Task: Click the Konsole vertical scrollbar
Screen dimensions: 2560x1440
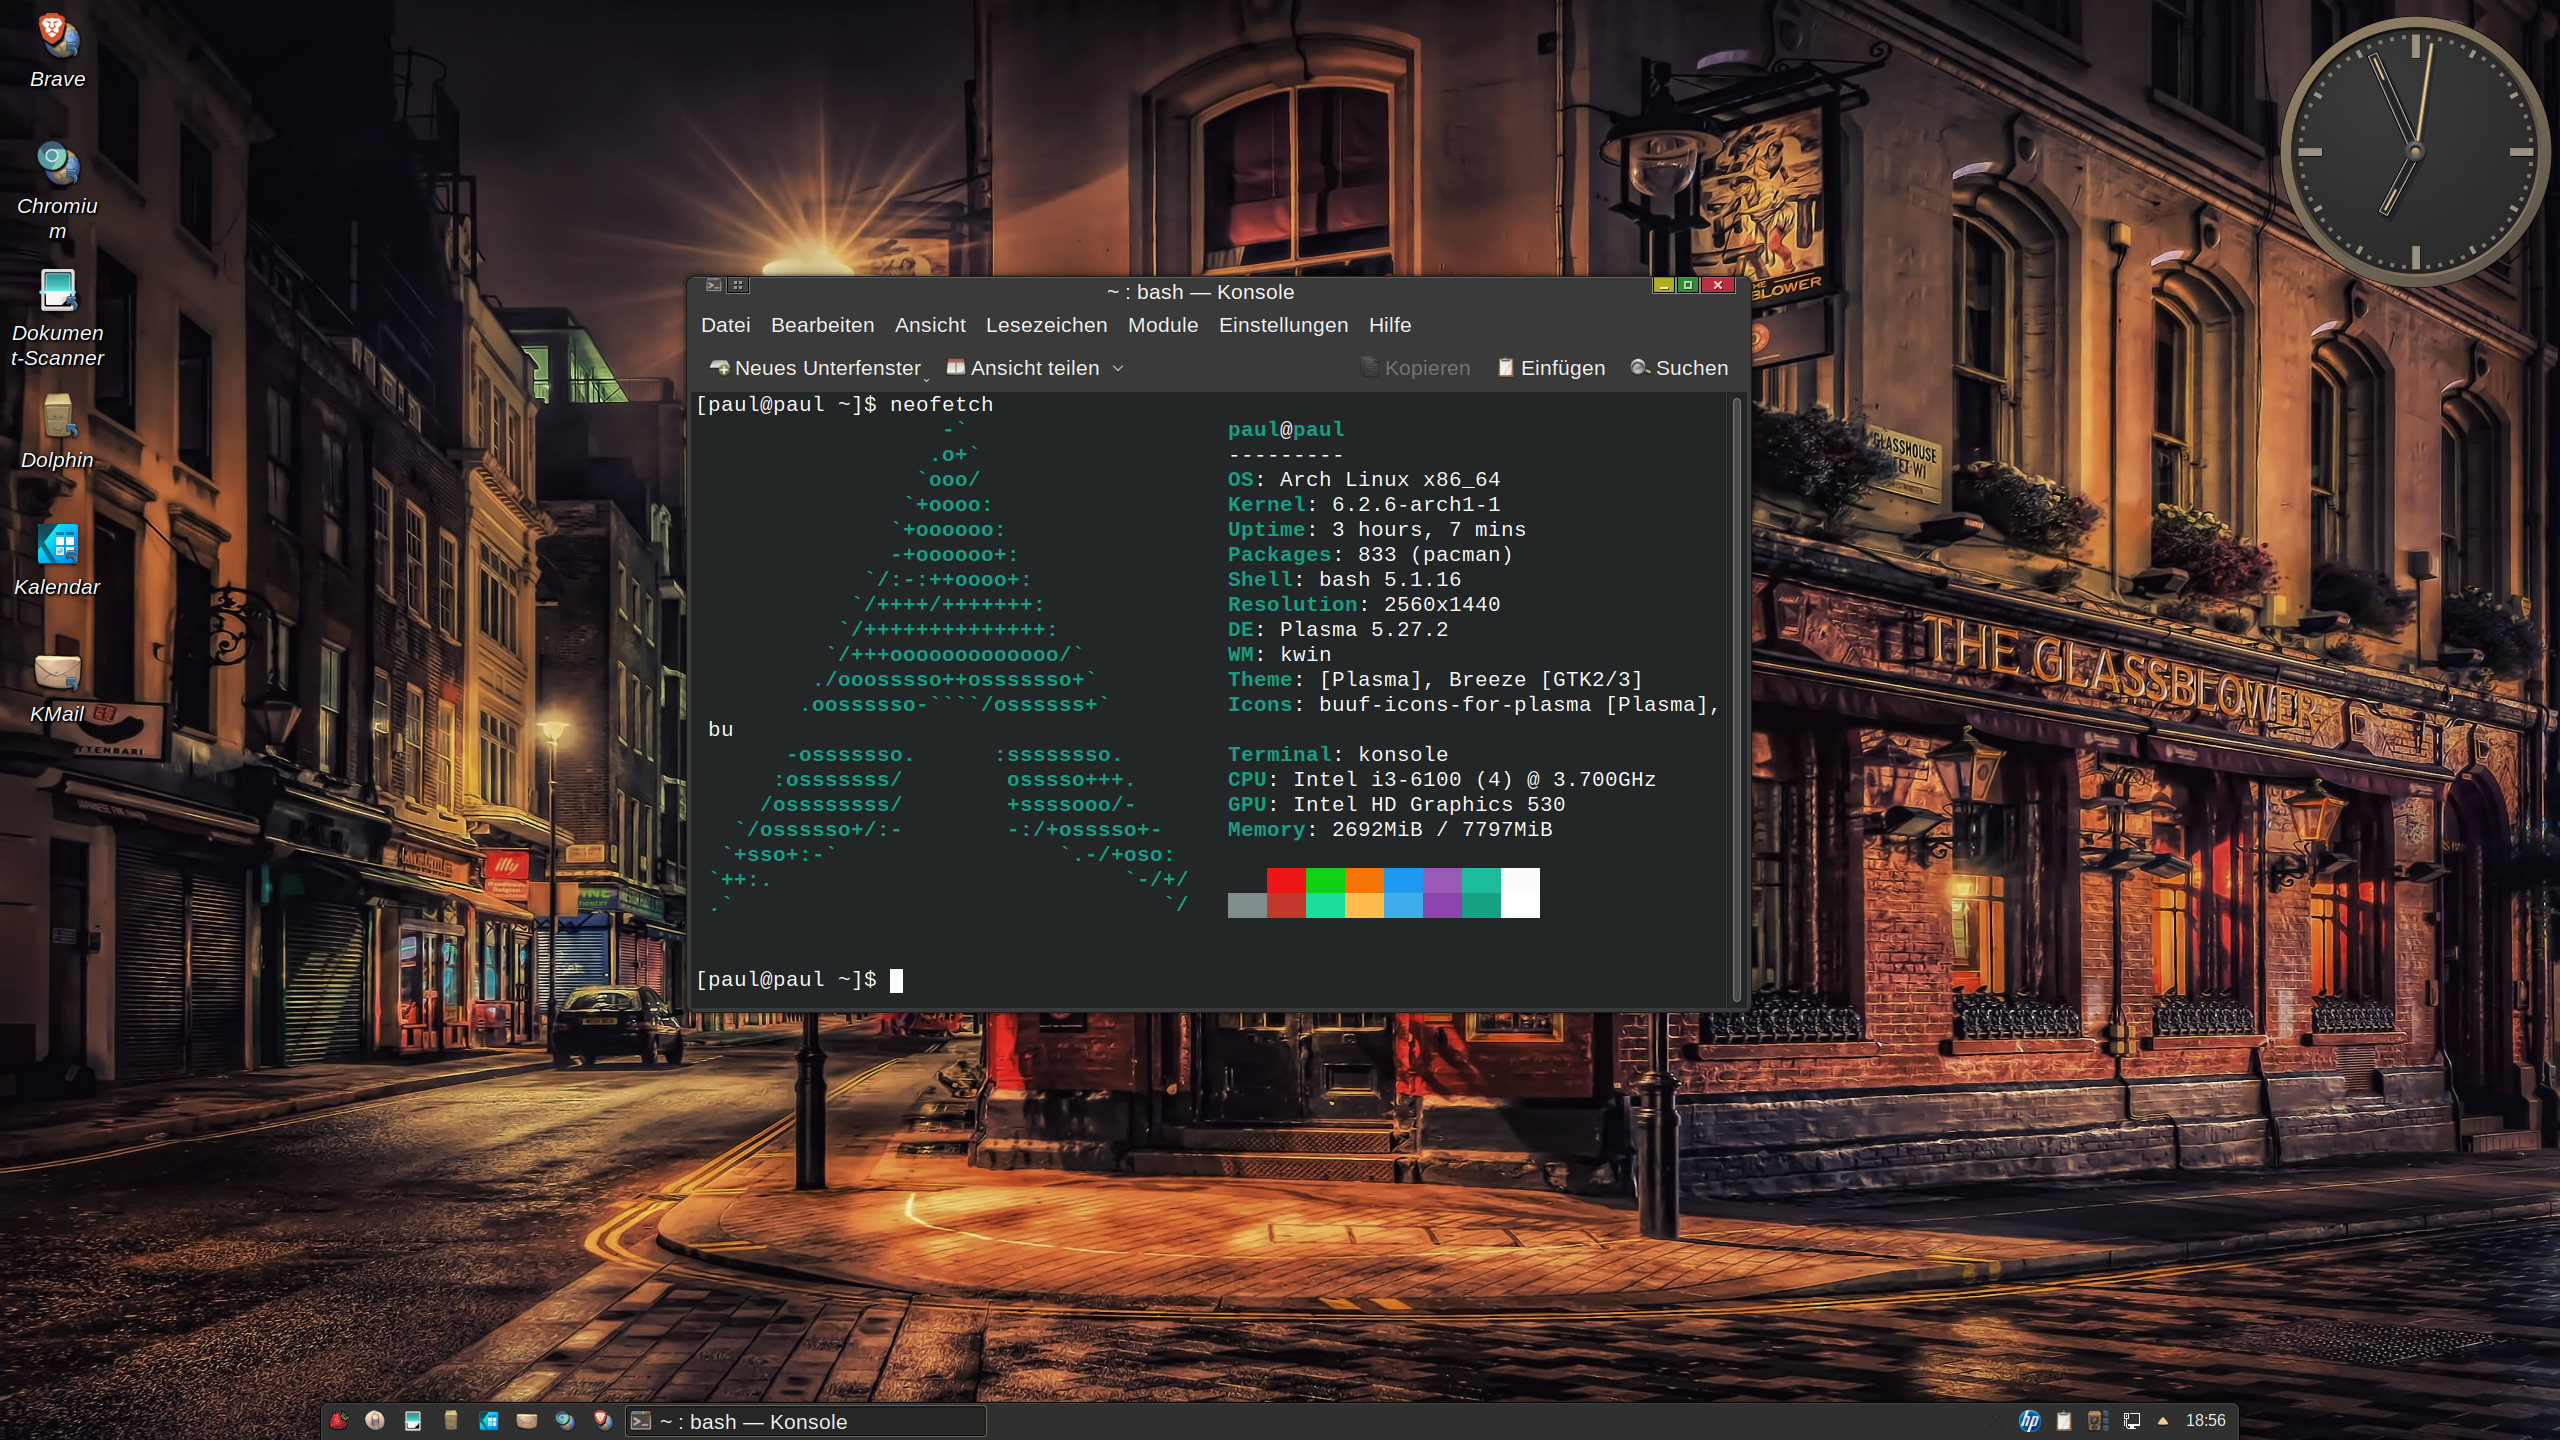Action: click(x=1736, y=700)
